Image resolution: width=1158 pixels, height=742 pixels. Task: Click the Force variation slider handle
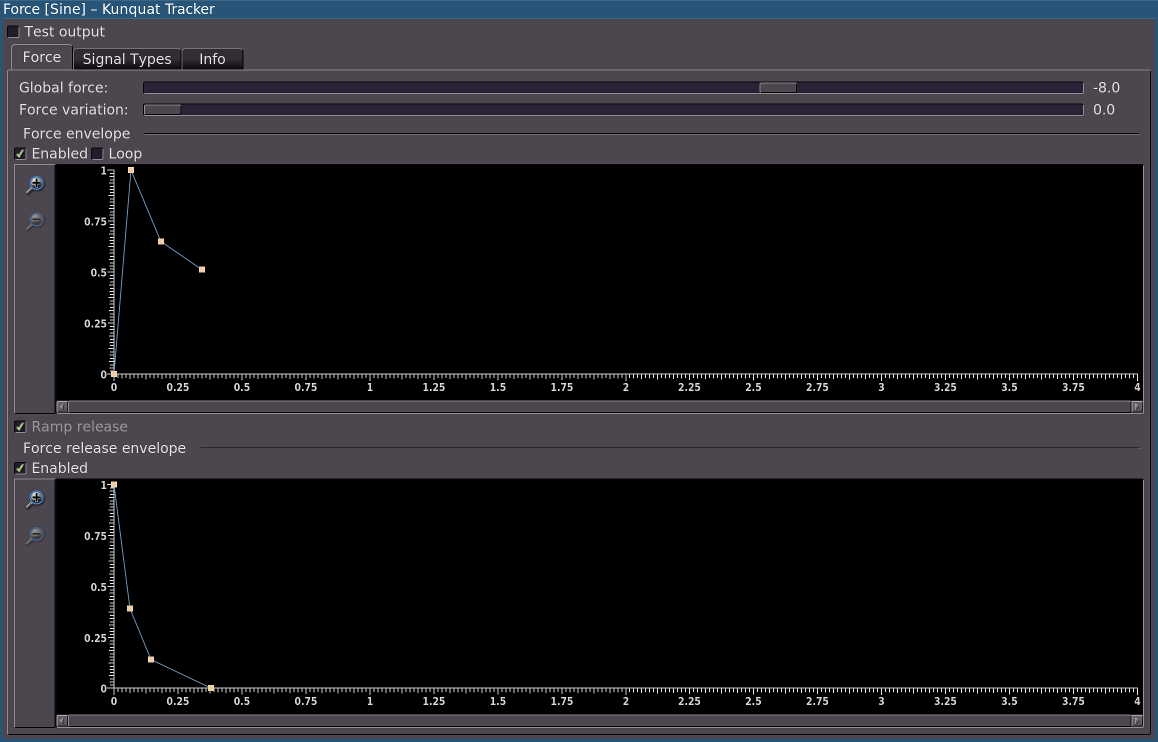point(162,110)
